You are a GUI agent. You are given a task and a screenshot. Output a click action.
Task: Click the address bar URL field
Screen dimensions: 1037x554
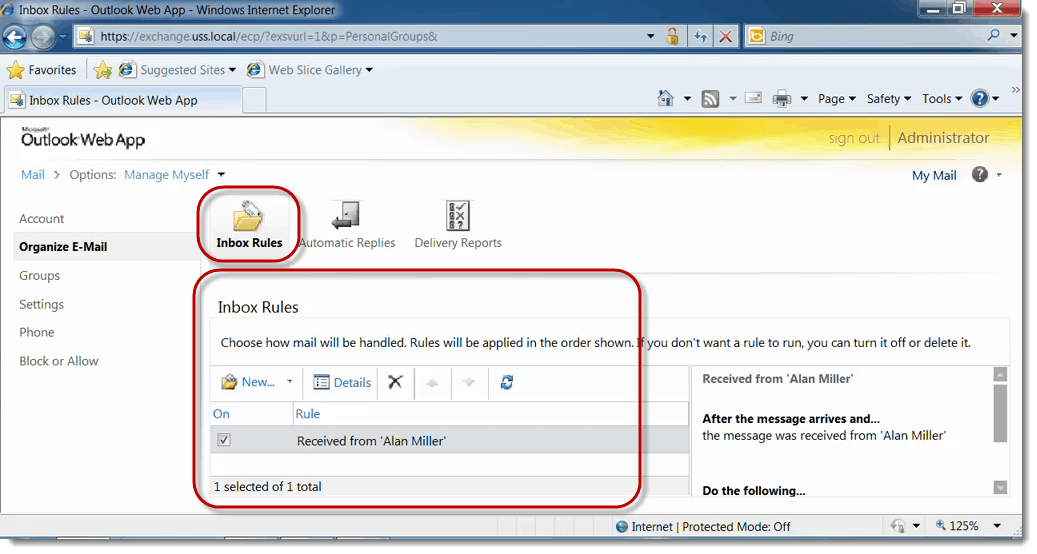pos(370,37)
